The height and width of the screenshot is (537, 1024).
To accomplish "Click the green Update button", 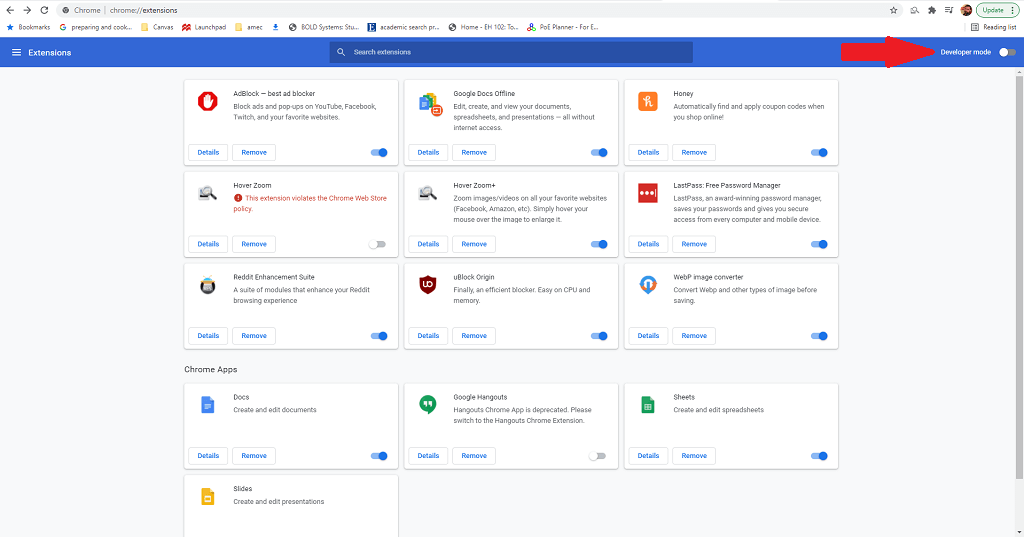I will (993, 10).
